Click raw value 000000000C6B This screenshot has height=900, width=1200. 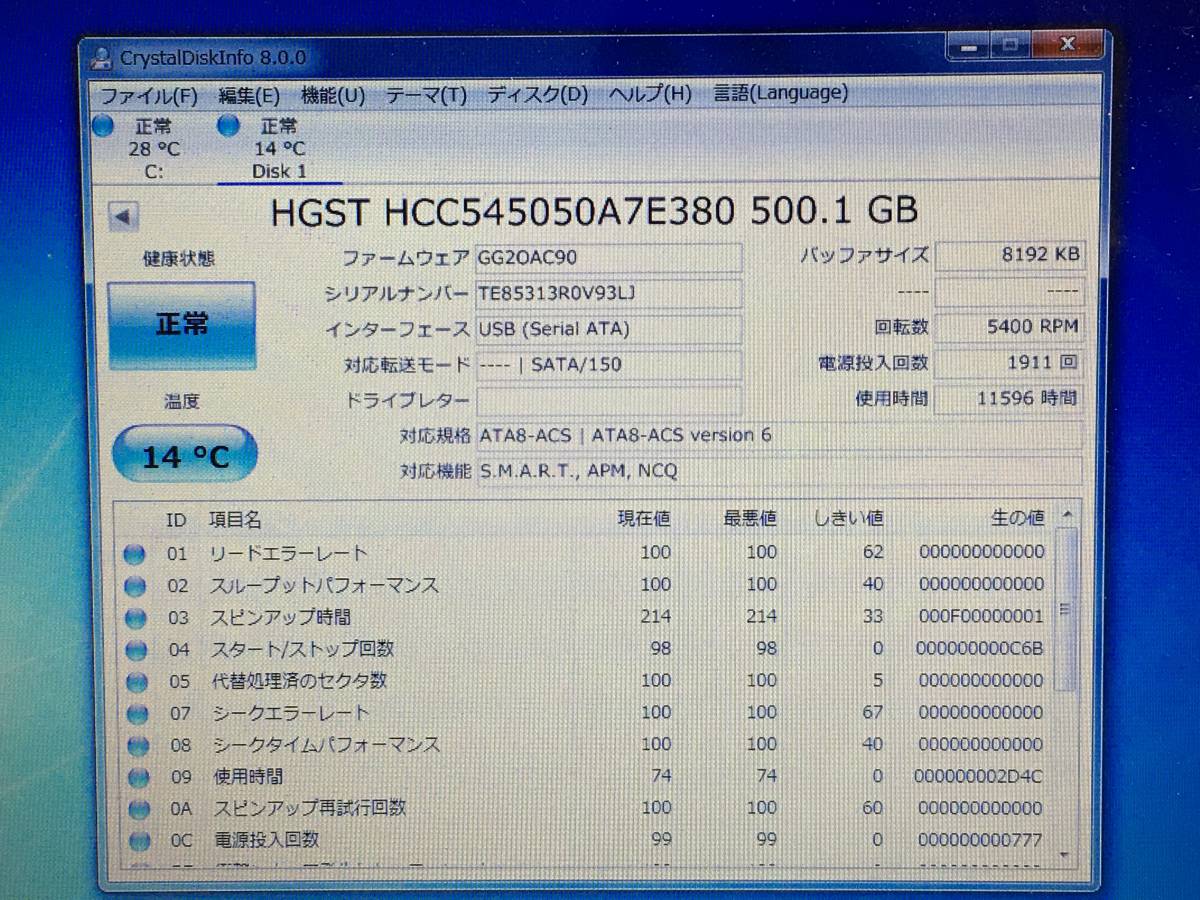pos(979,648)
